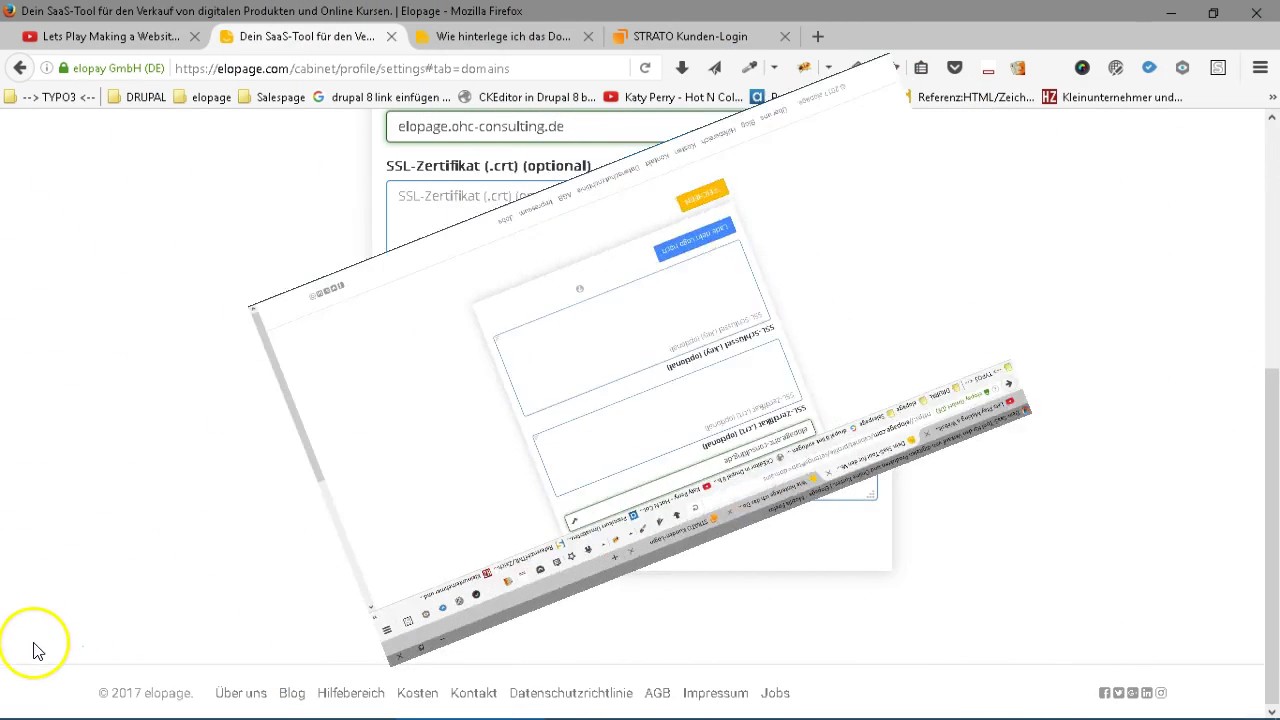Open CKEditor in Drupal 8 bookmark
This screenshot has height=720, width=1280.
pyautogui.click(x=527, y=97)
